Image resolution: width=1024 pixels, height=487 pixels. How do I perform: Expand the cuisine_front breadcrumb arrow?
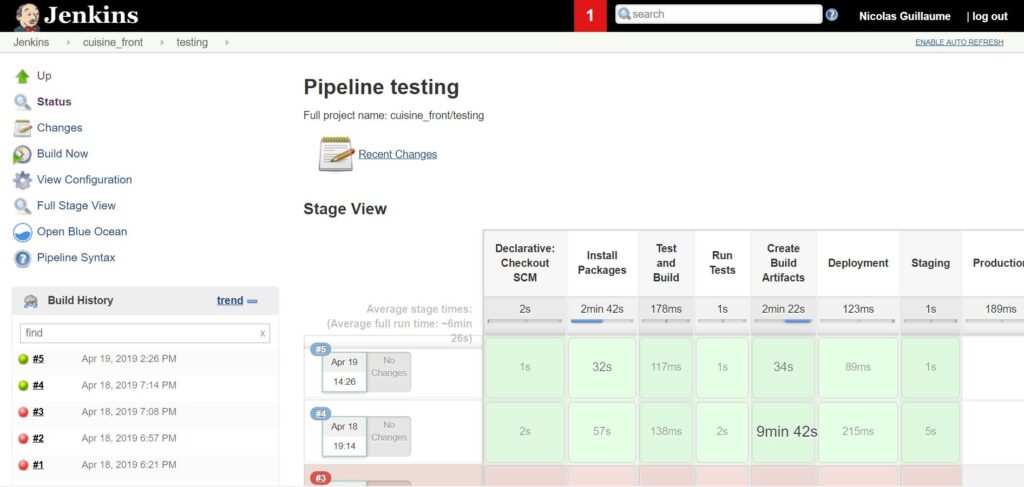pyautogui.click(x=163, y=42)
